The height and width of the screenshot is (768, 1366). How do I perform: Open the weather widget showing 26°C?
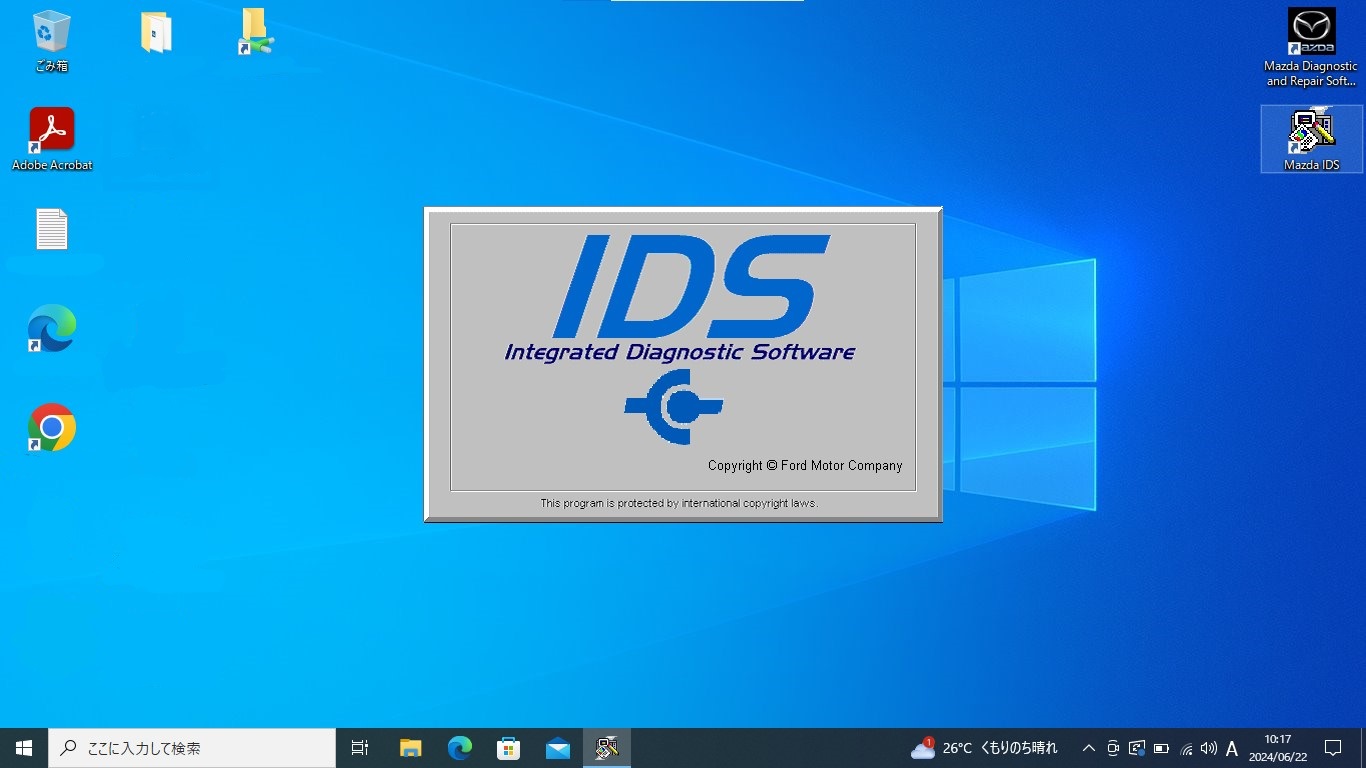pyautogui.click(x=984, y=748)
